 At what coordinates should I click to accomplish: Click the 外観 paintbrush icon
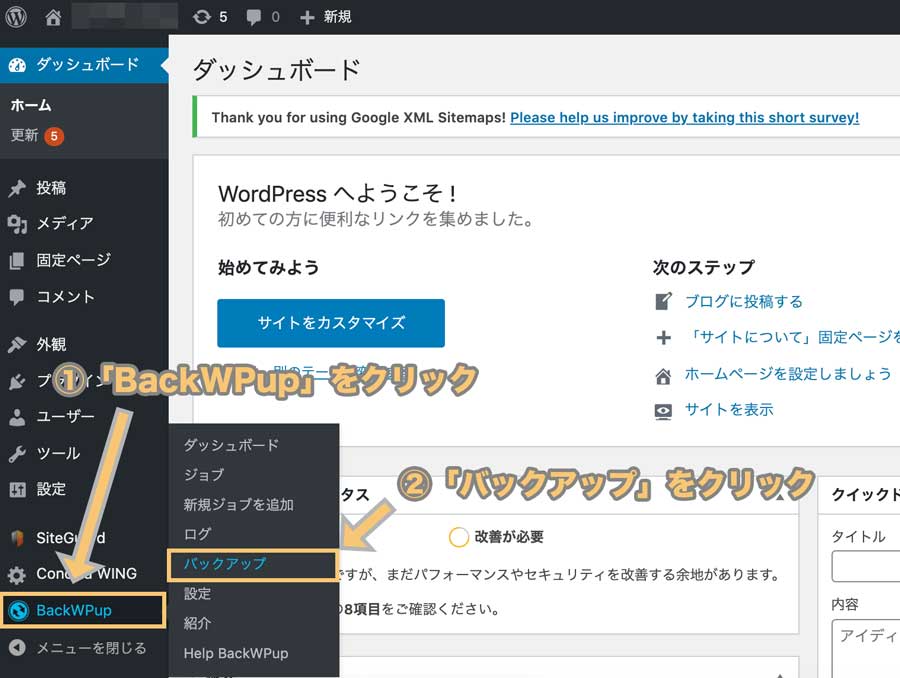click(17, 344)
